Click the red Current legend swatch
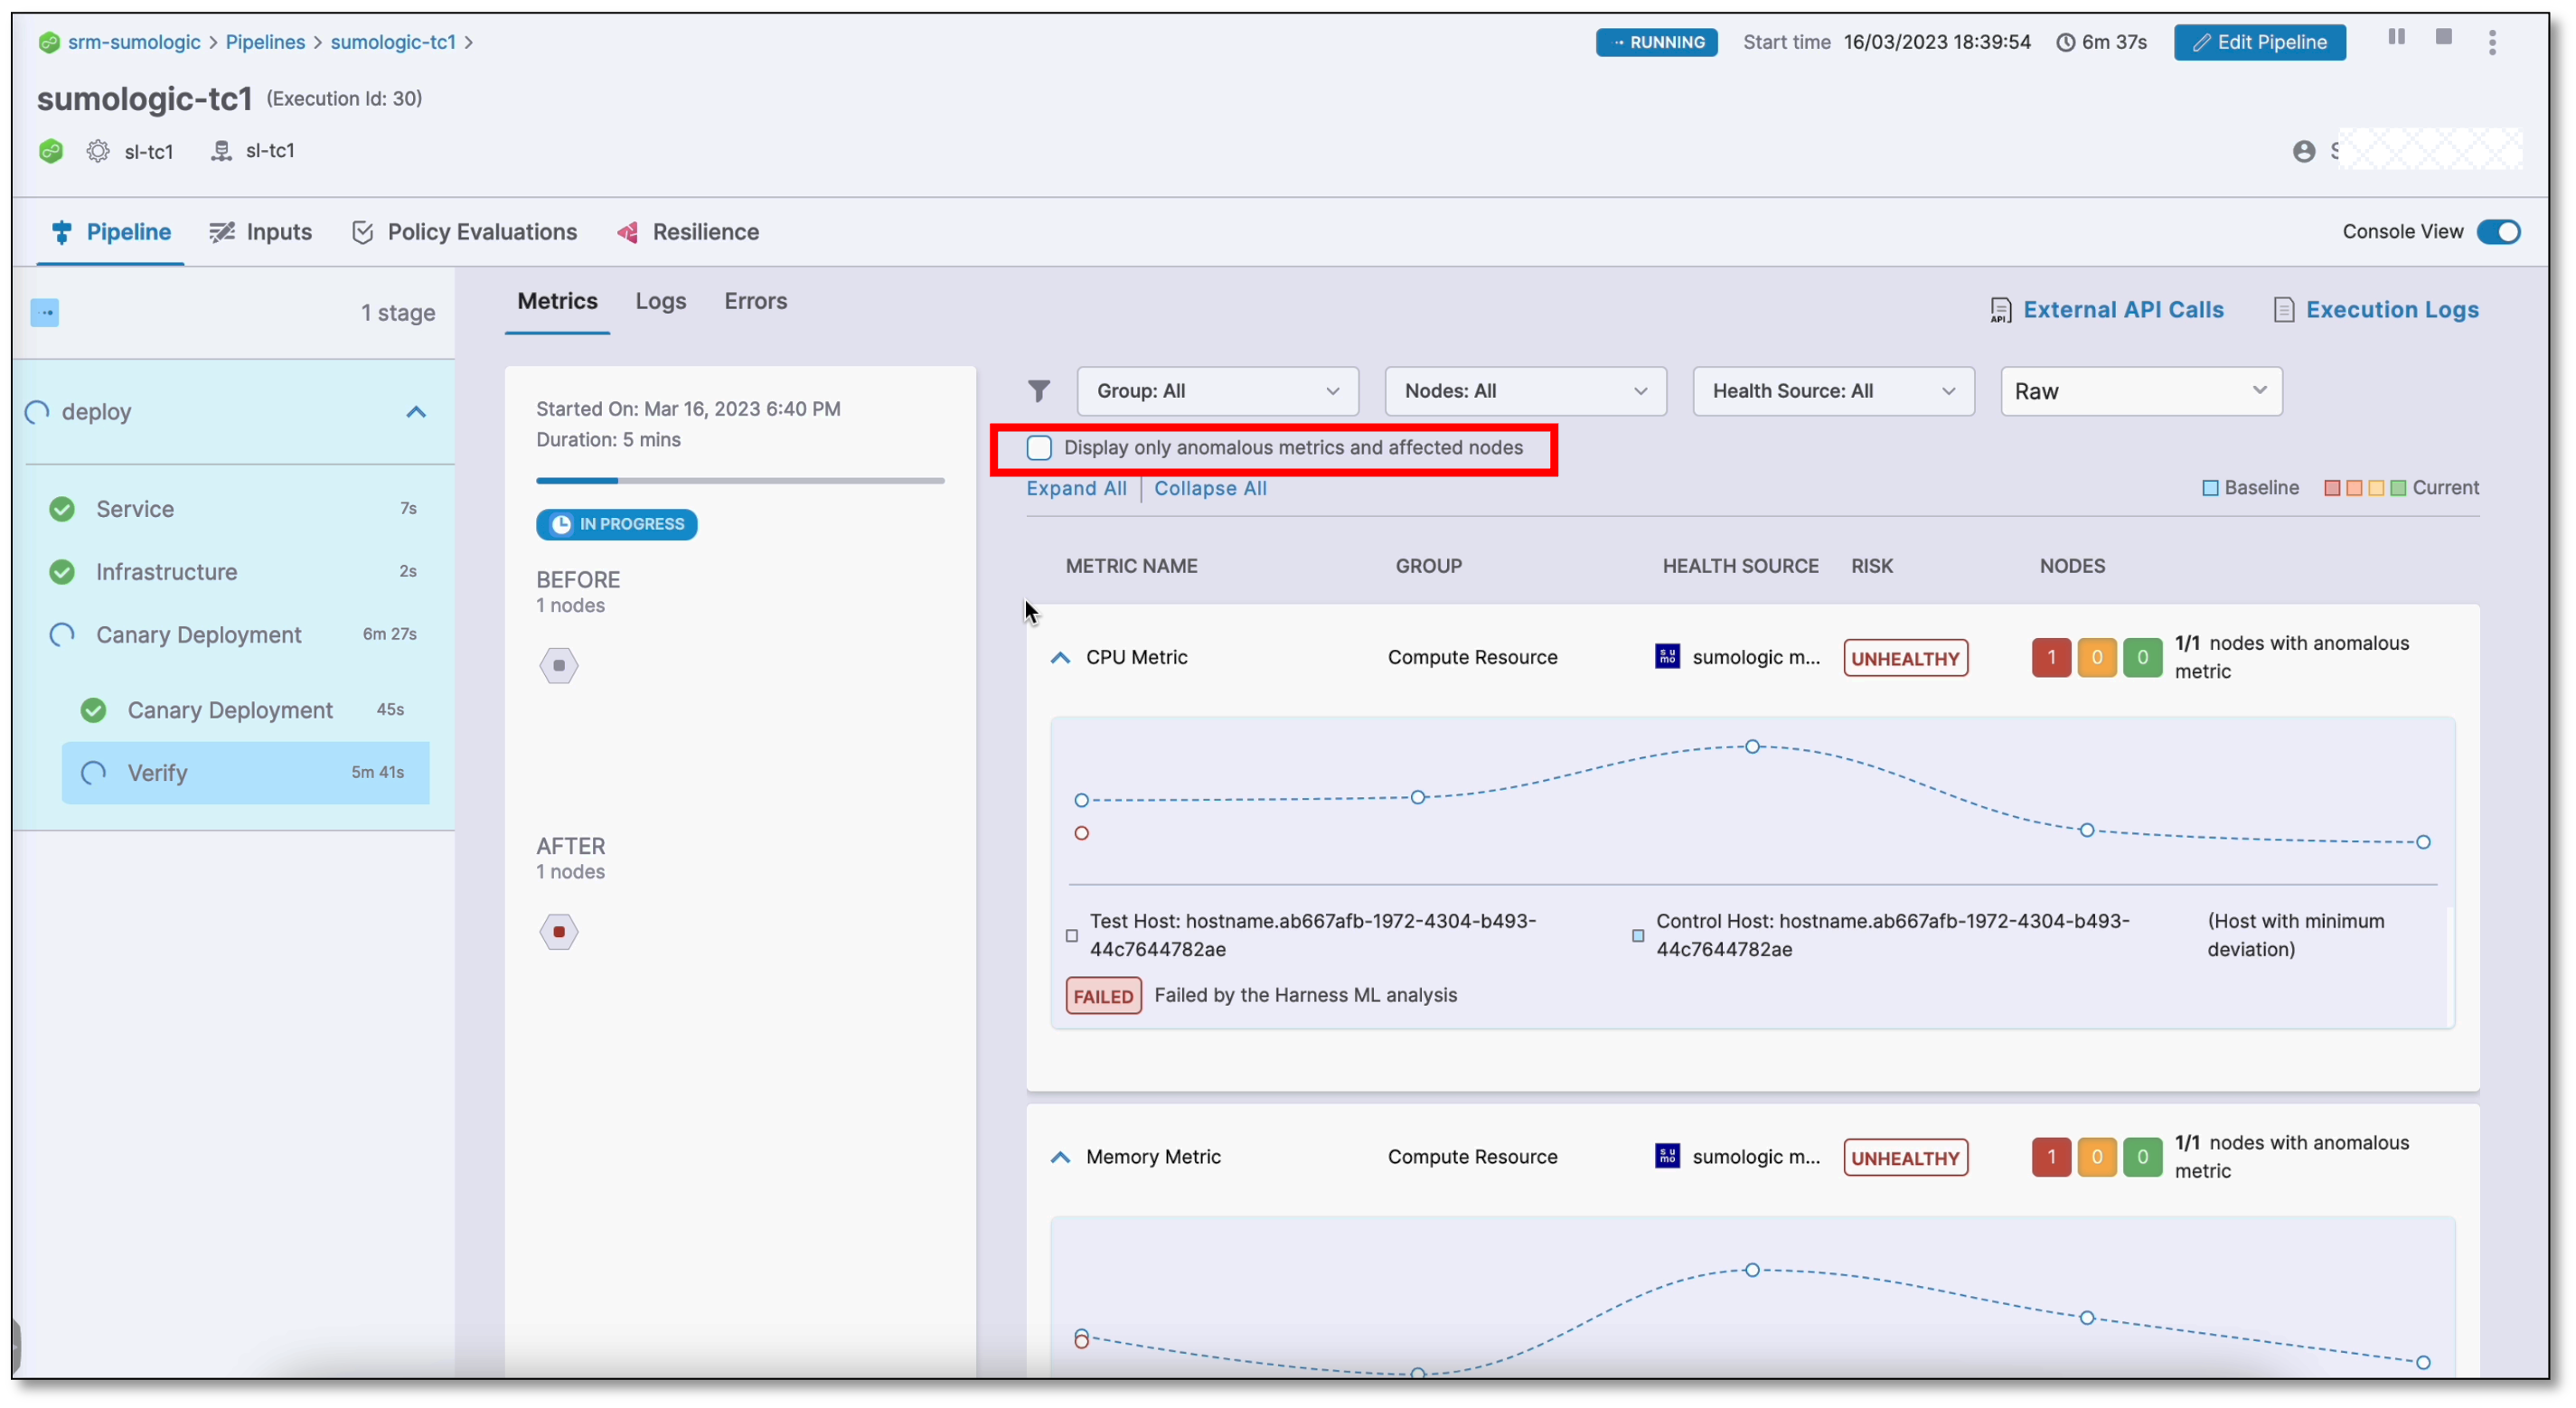 (x=2332, y=488)
